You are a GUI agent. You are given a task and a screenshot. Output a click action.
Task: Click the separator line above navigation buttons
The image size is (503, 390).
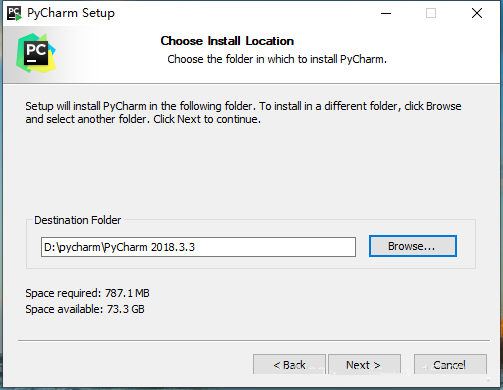tap(254, 341)
